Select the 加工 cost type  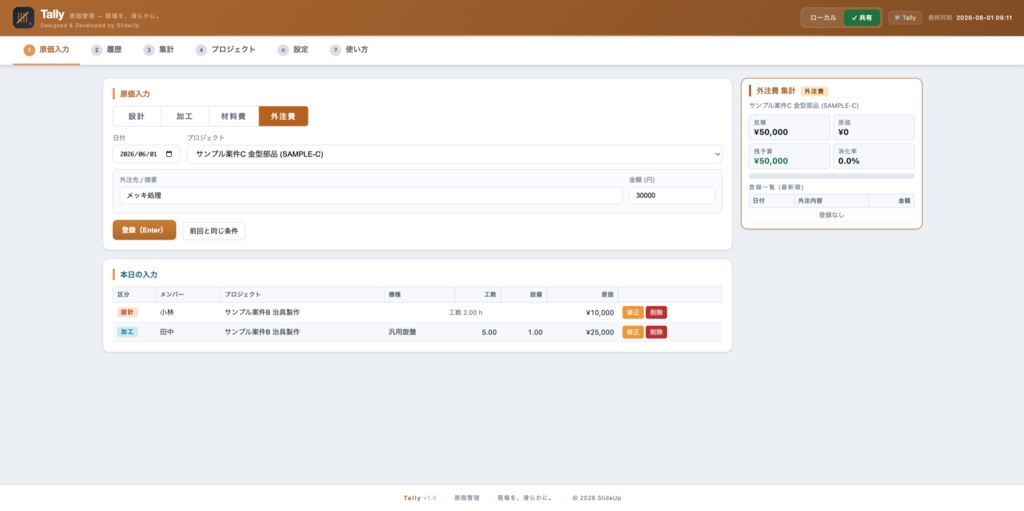point(185,116)
